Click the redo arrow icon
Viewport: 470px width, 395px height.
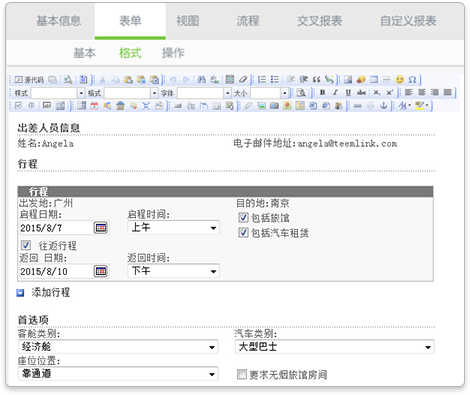coord(186,80)
